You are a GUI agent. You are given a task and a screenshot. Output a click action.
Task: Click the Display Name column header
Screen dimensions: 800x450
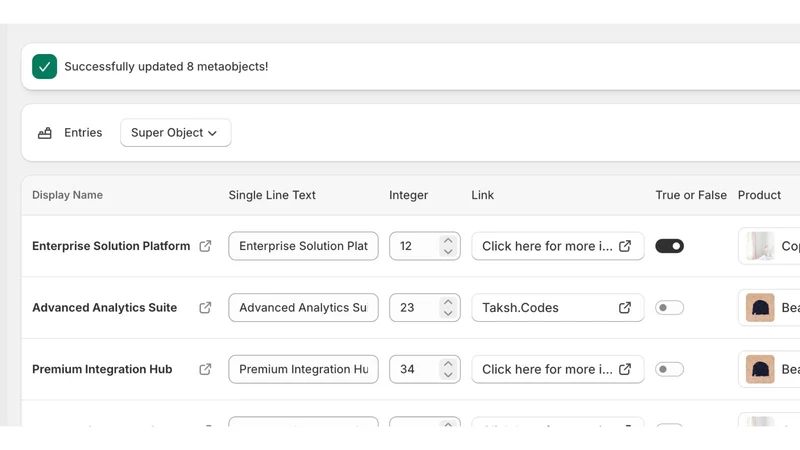click(x=67, y=195)
